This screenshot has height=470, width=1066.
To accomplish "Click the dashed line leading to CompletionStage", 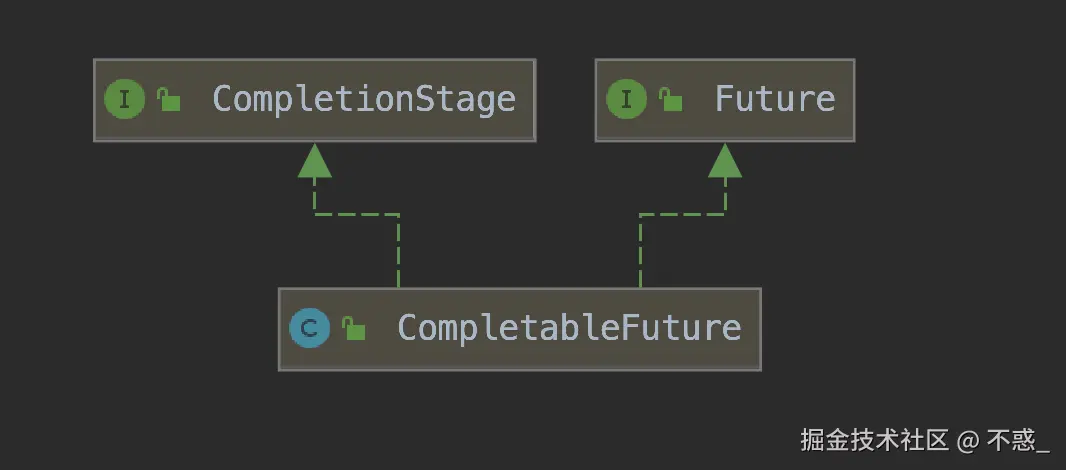I will tap(356, 215).
